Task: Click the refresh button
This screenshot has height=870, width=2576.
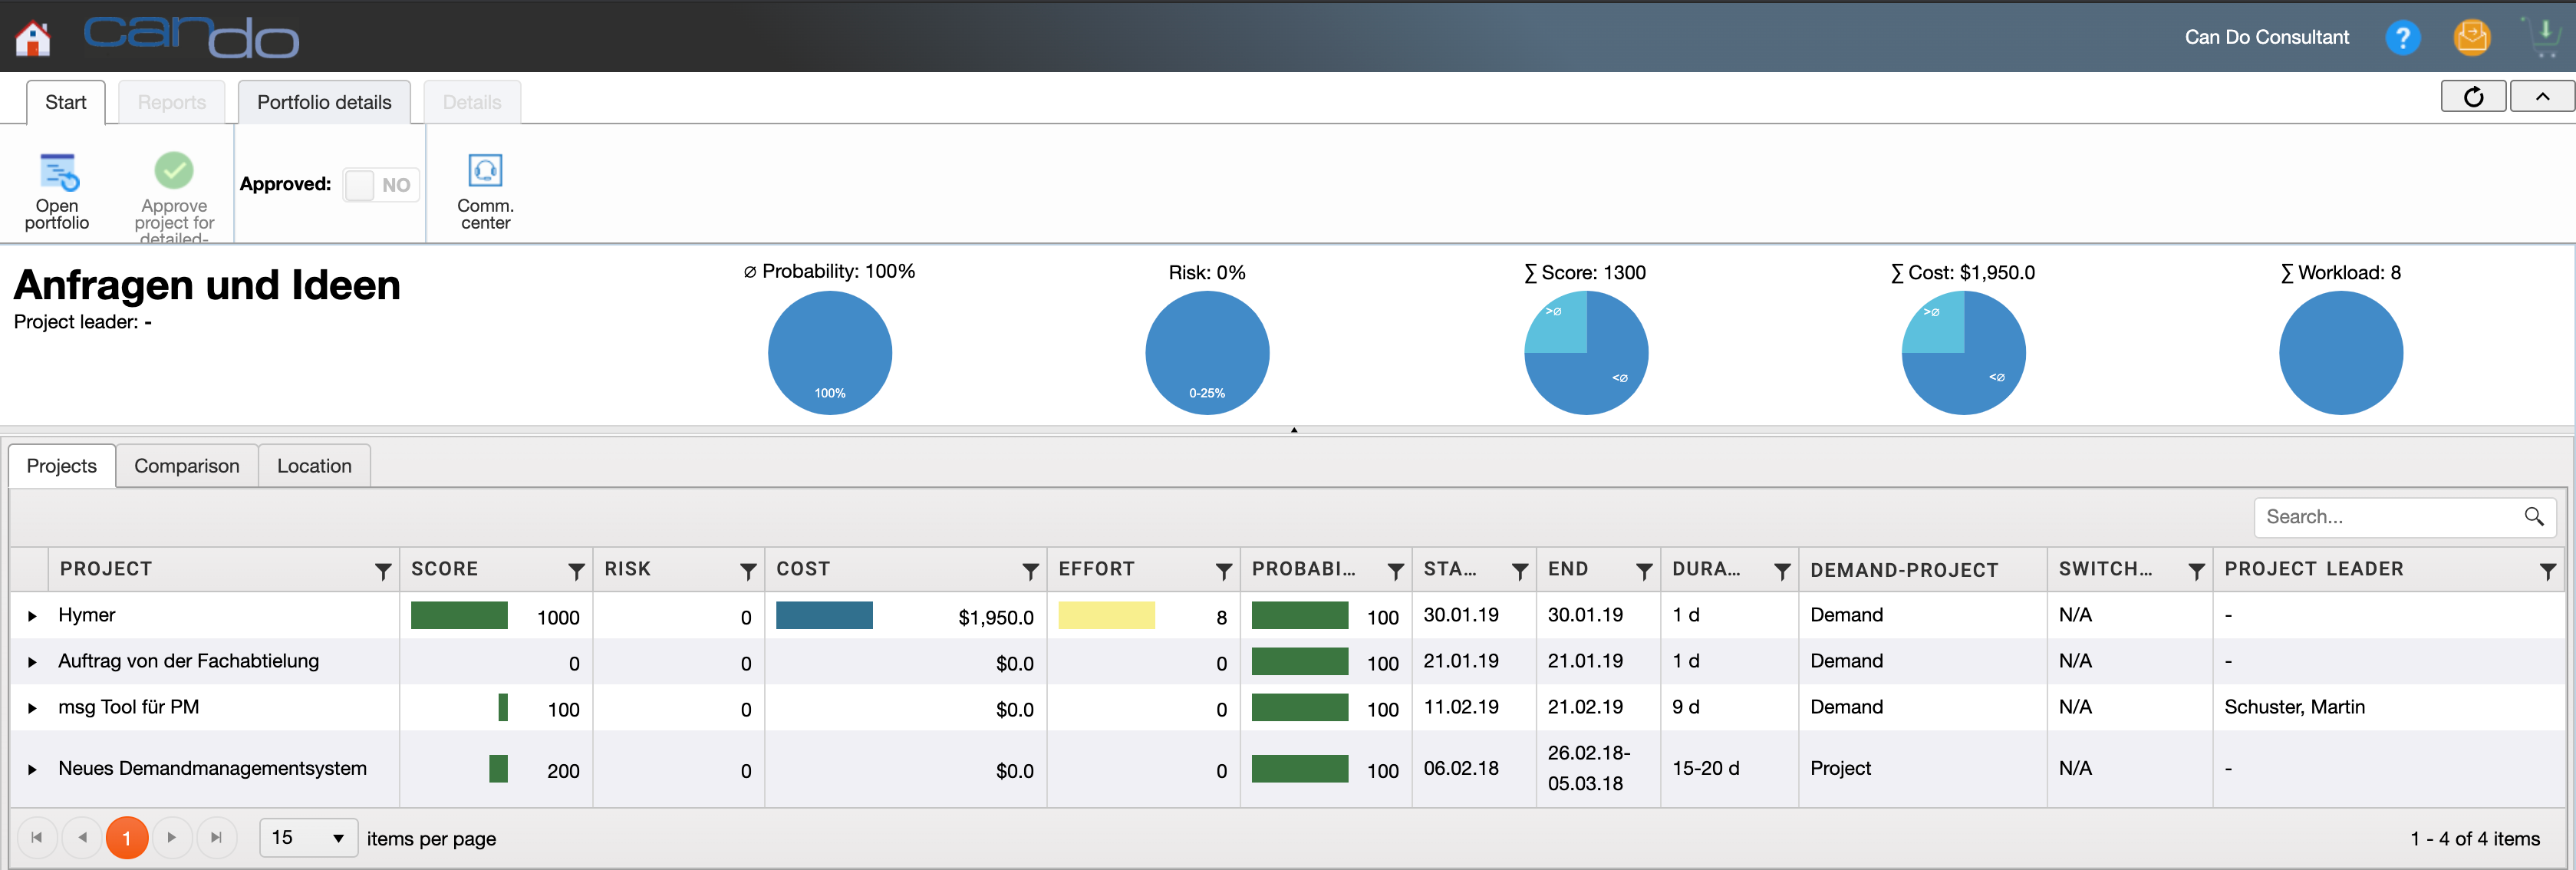Action: [x=2473, y=96]
